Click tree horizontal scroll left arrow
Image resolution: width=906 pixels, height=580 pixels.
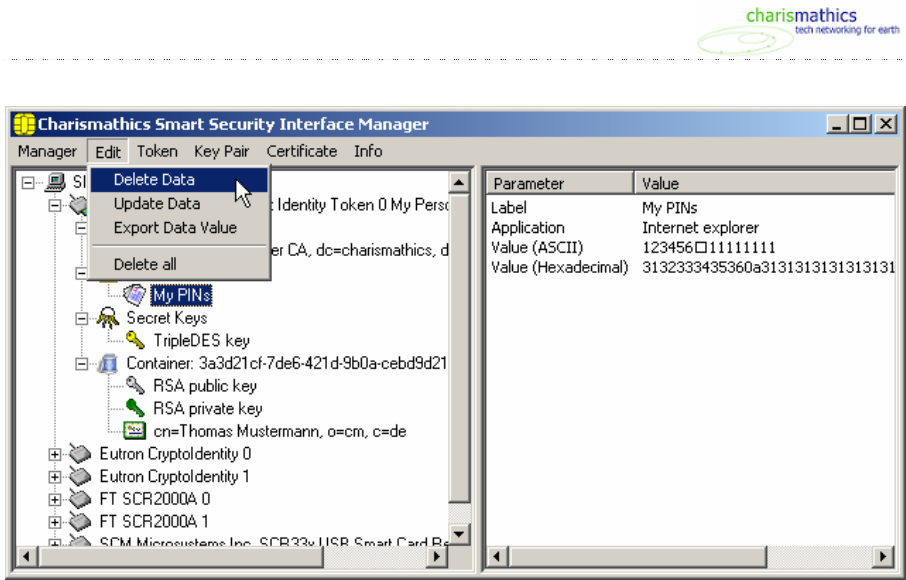coord(26,556)
